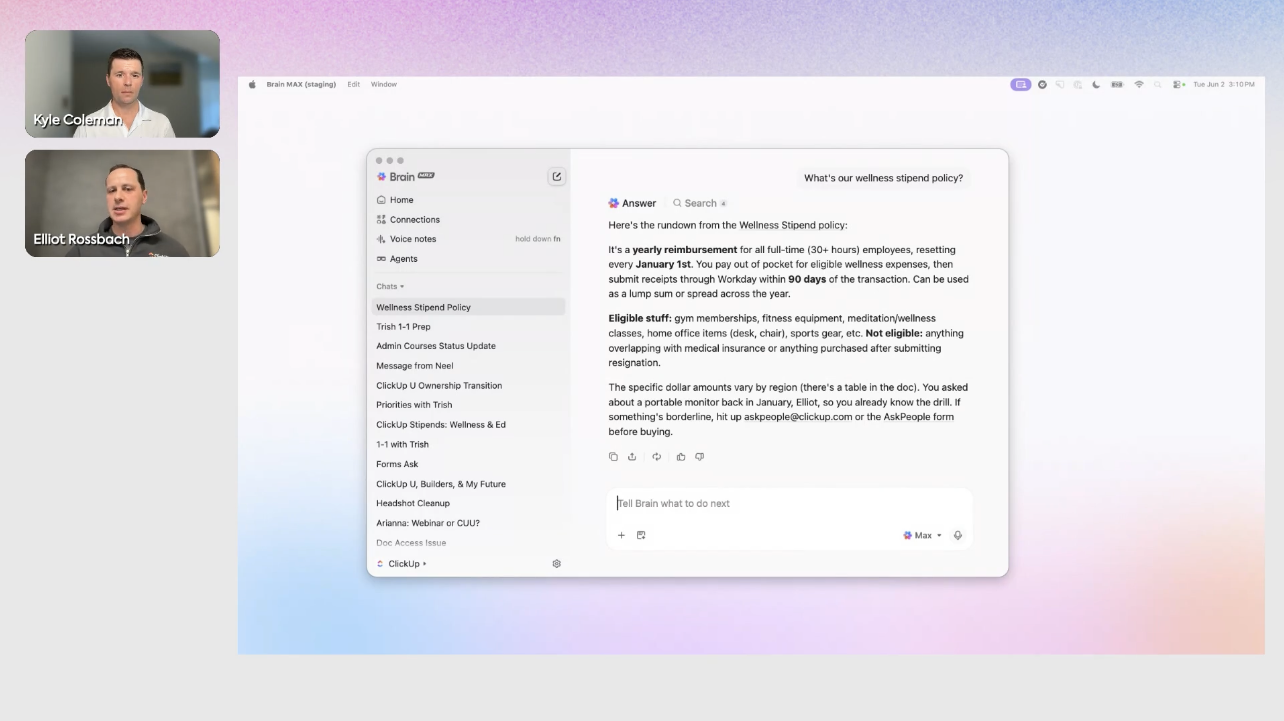Click the wellness stipend question bubble

click(x=884, y=178)
